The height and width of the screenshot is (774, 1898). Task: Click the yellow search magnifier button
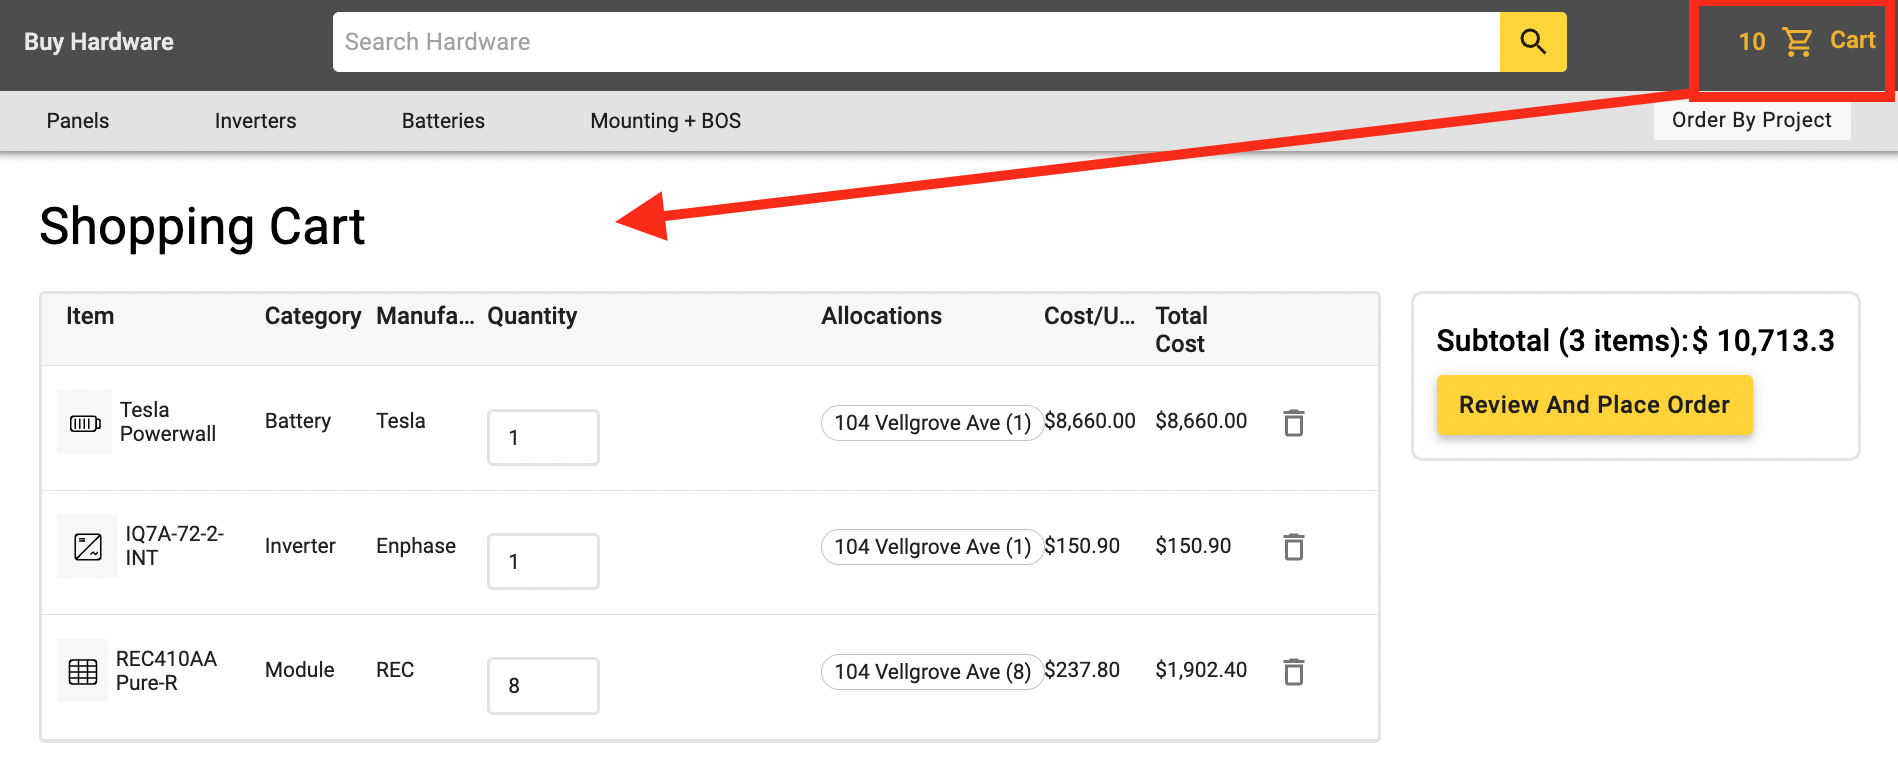(x=1533, y=42)
